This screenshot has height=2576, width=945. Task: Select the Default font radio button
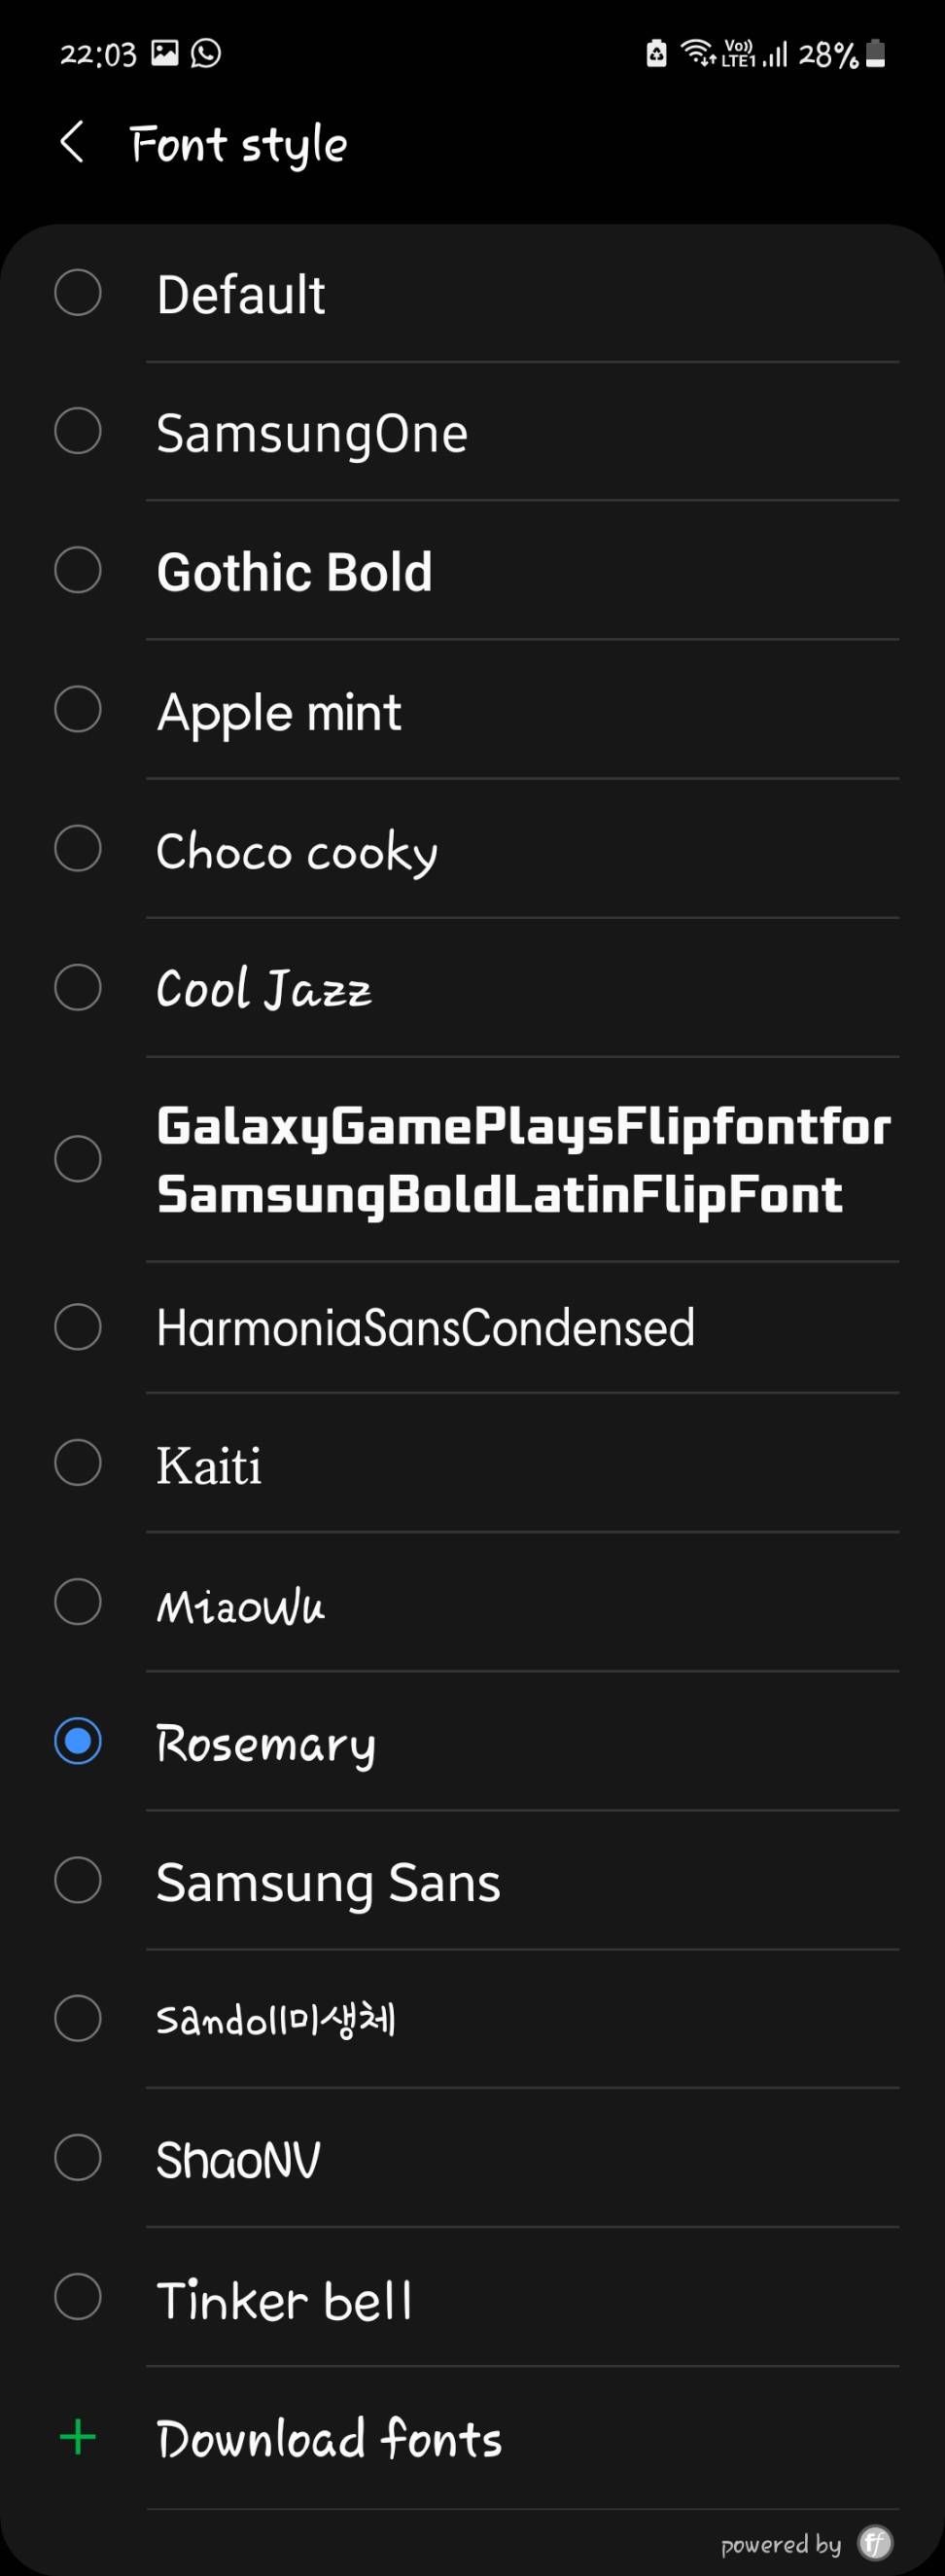[x=78, y=293]
